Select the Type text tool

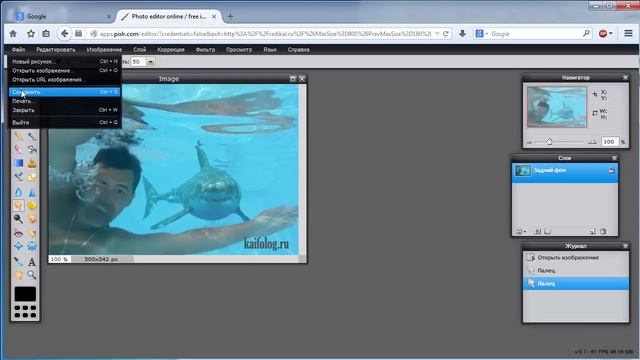tap(32, 261)
